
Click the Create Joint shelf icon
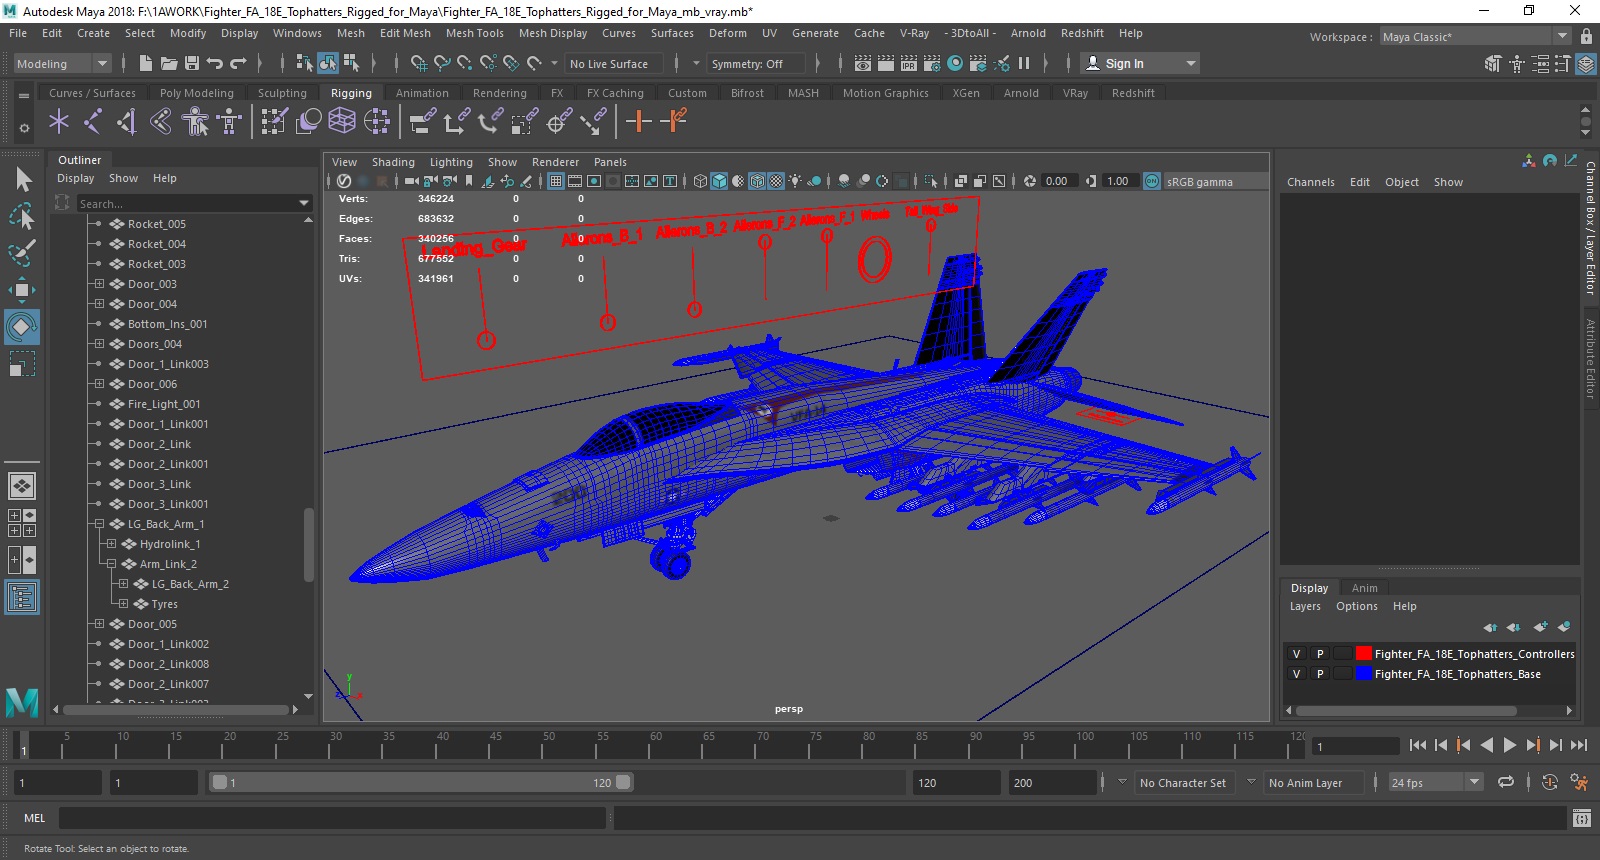[x=93, y=122]
